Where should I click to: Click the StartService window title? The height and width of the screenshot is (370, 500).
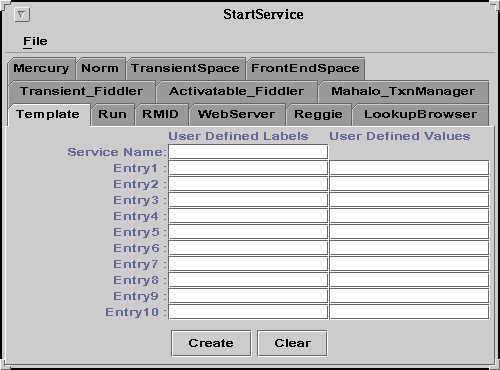[x=263, y=14]
